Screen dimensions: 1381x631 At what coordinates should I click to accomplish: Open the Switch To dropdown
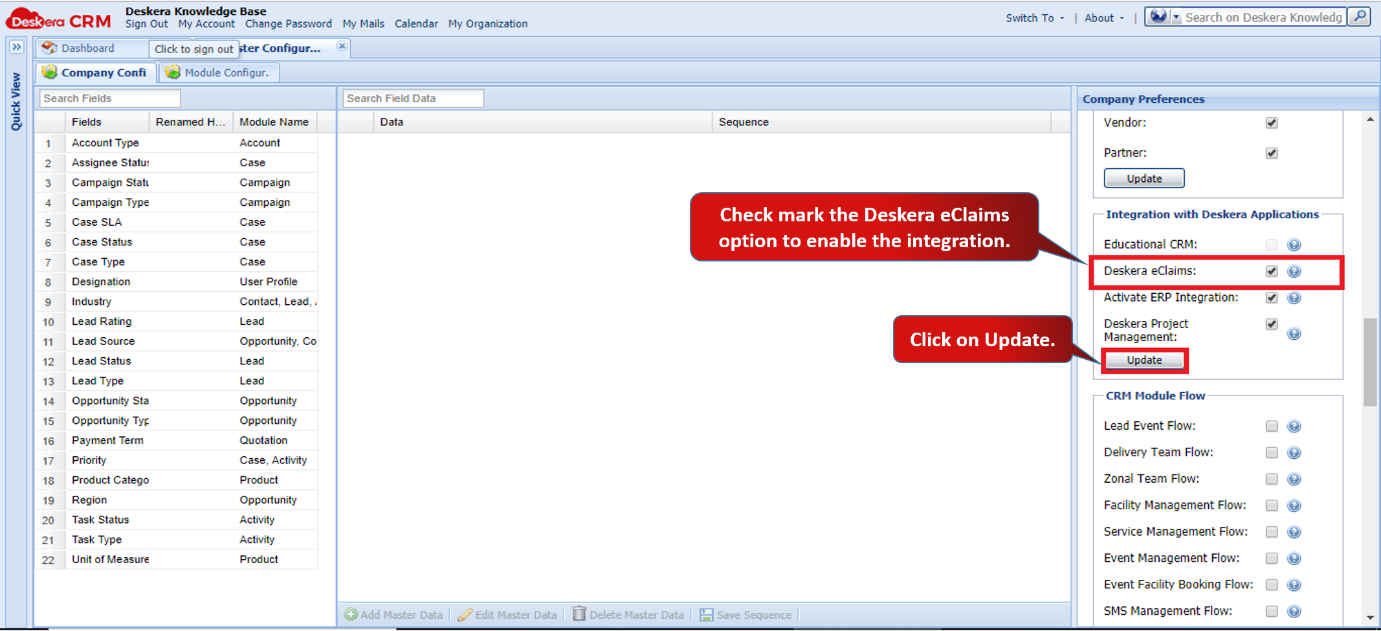(x=1035, y=18)
